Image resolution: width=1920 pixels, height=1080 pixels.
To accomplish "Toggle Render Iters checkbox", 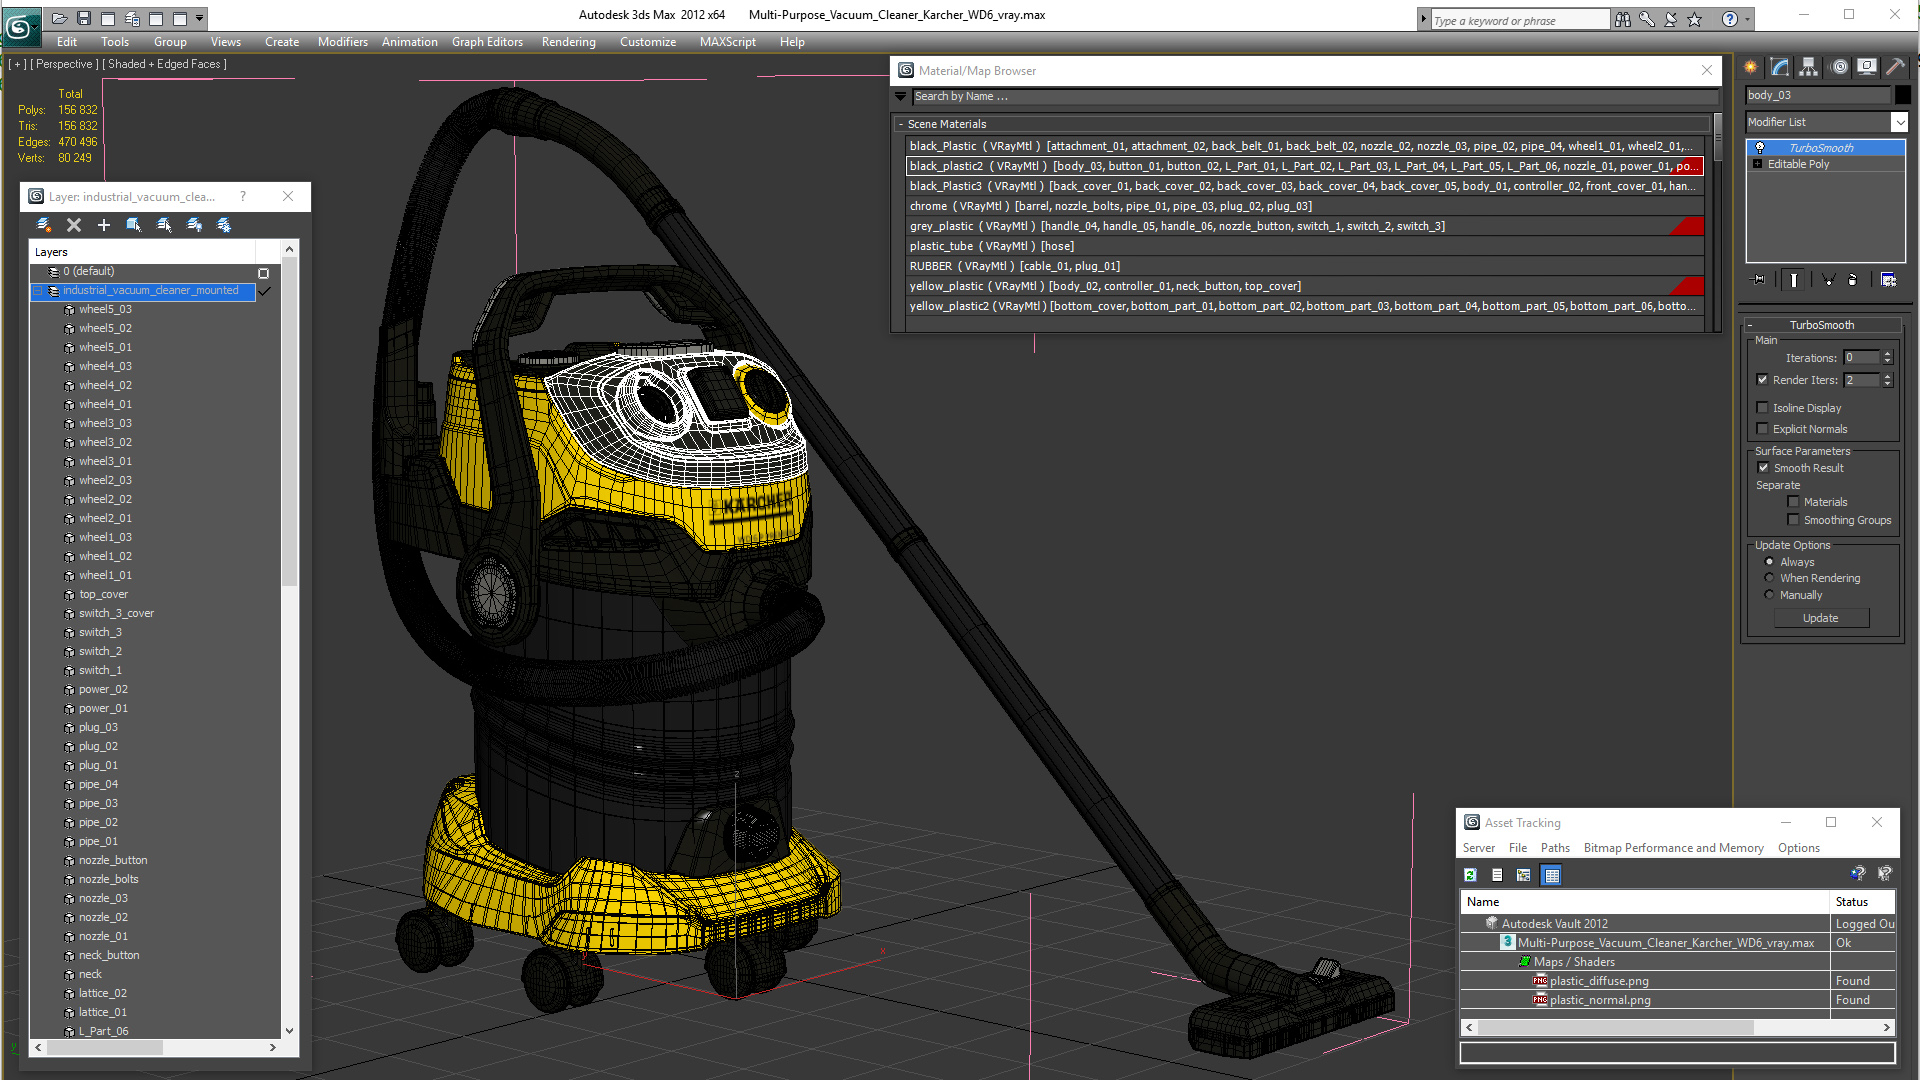I will coord(1763,380).
